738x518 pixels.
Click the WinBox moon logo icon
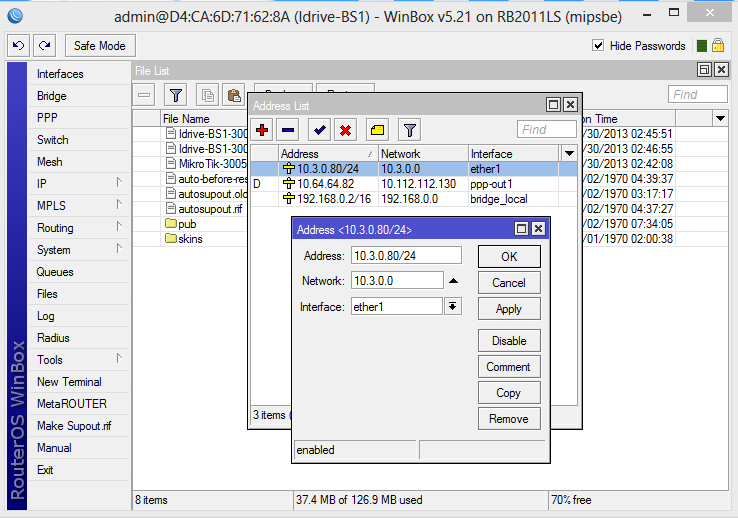tap(15, 16)
